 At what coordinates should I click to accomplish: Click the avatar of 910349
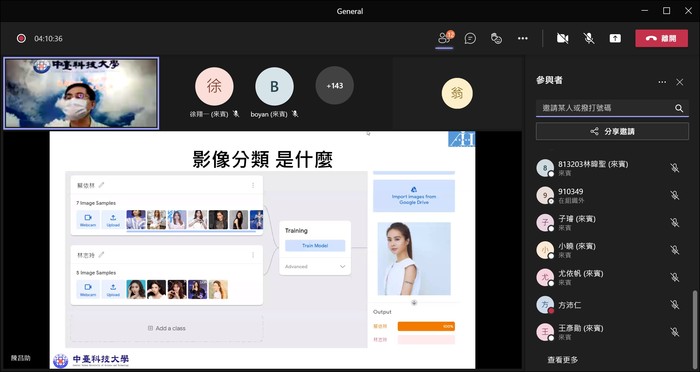tap(545, 195)
